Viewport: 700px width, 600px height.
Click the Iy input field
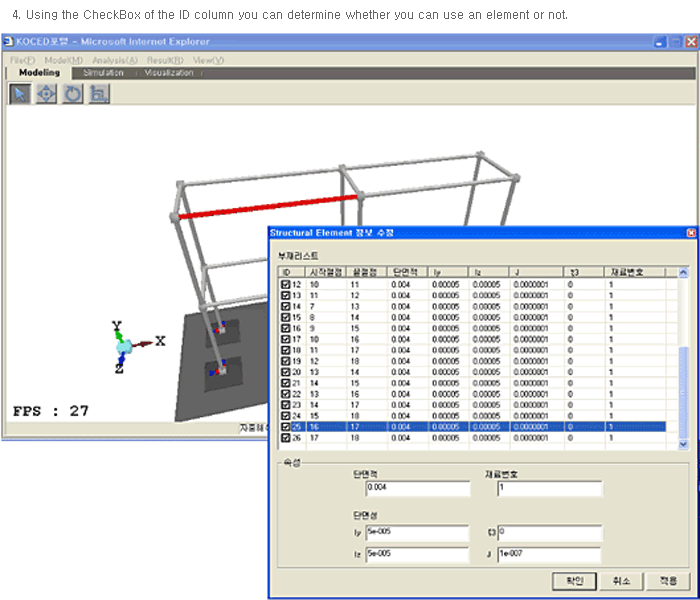(416, 532)
